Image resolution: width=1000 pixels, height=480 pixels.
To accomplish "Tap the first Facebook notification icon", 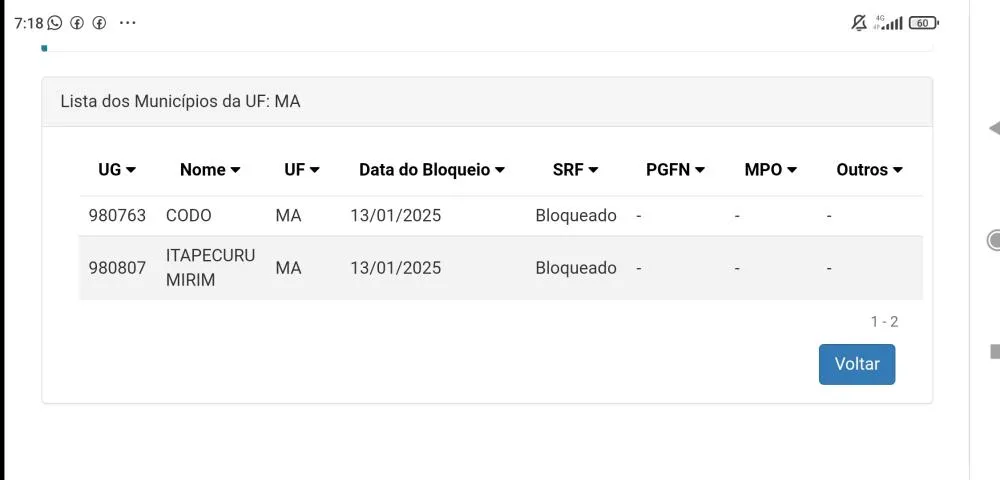I will (77, 23).
